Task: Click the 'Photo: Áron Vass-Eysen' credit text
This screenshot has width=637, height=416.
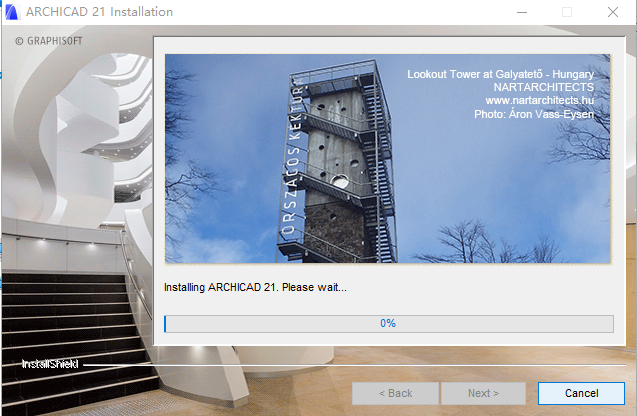Action: pyautogui.click(x=534, y=114)
